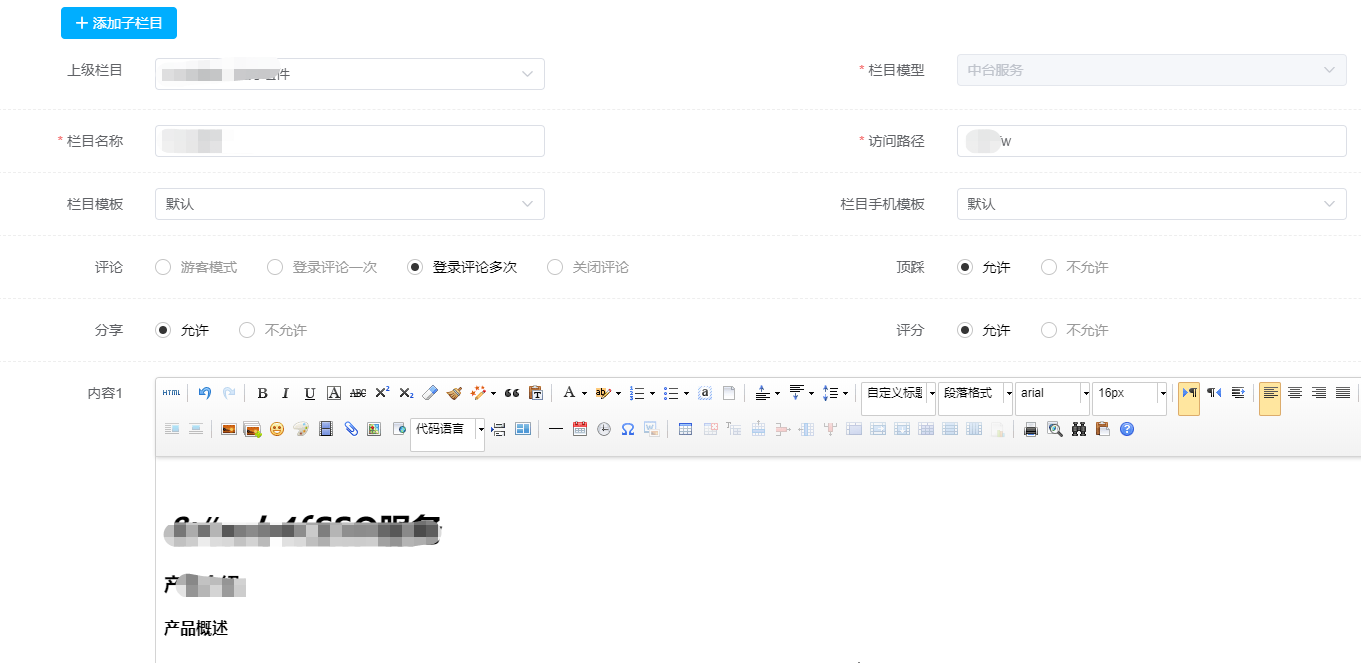
Task: Undo the last edit
Action: click(205, 393)
